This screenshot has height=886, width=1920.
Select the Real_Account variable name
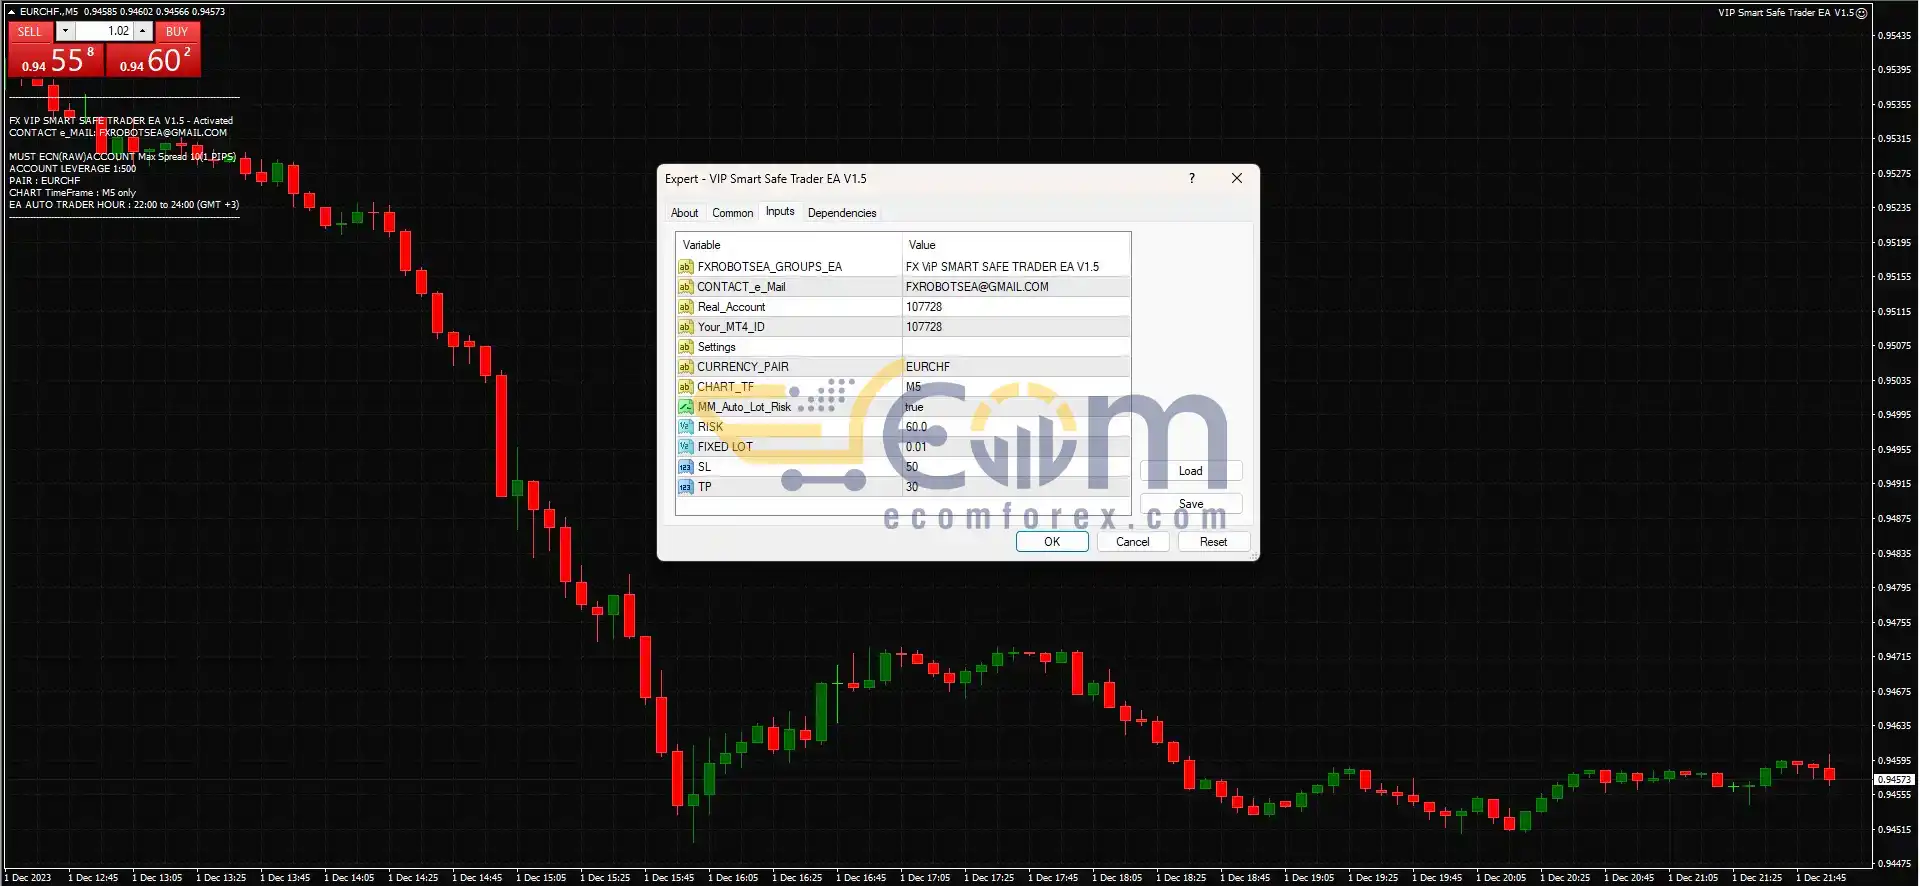tap(731, 307)
